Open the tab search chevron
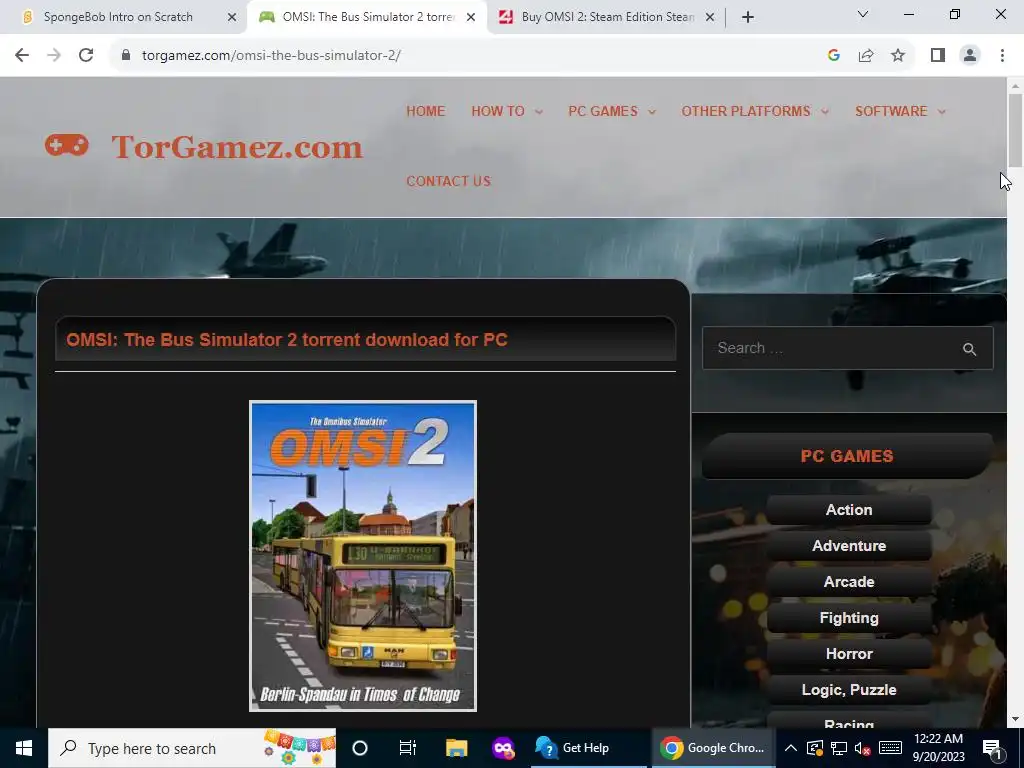The height and width of the screenshot is (768, 1024). 863,14
